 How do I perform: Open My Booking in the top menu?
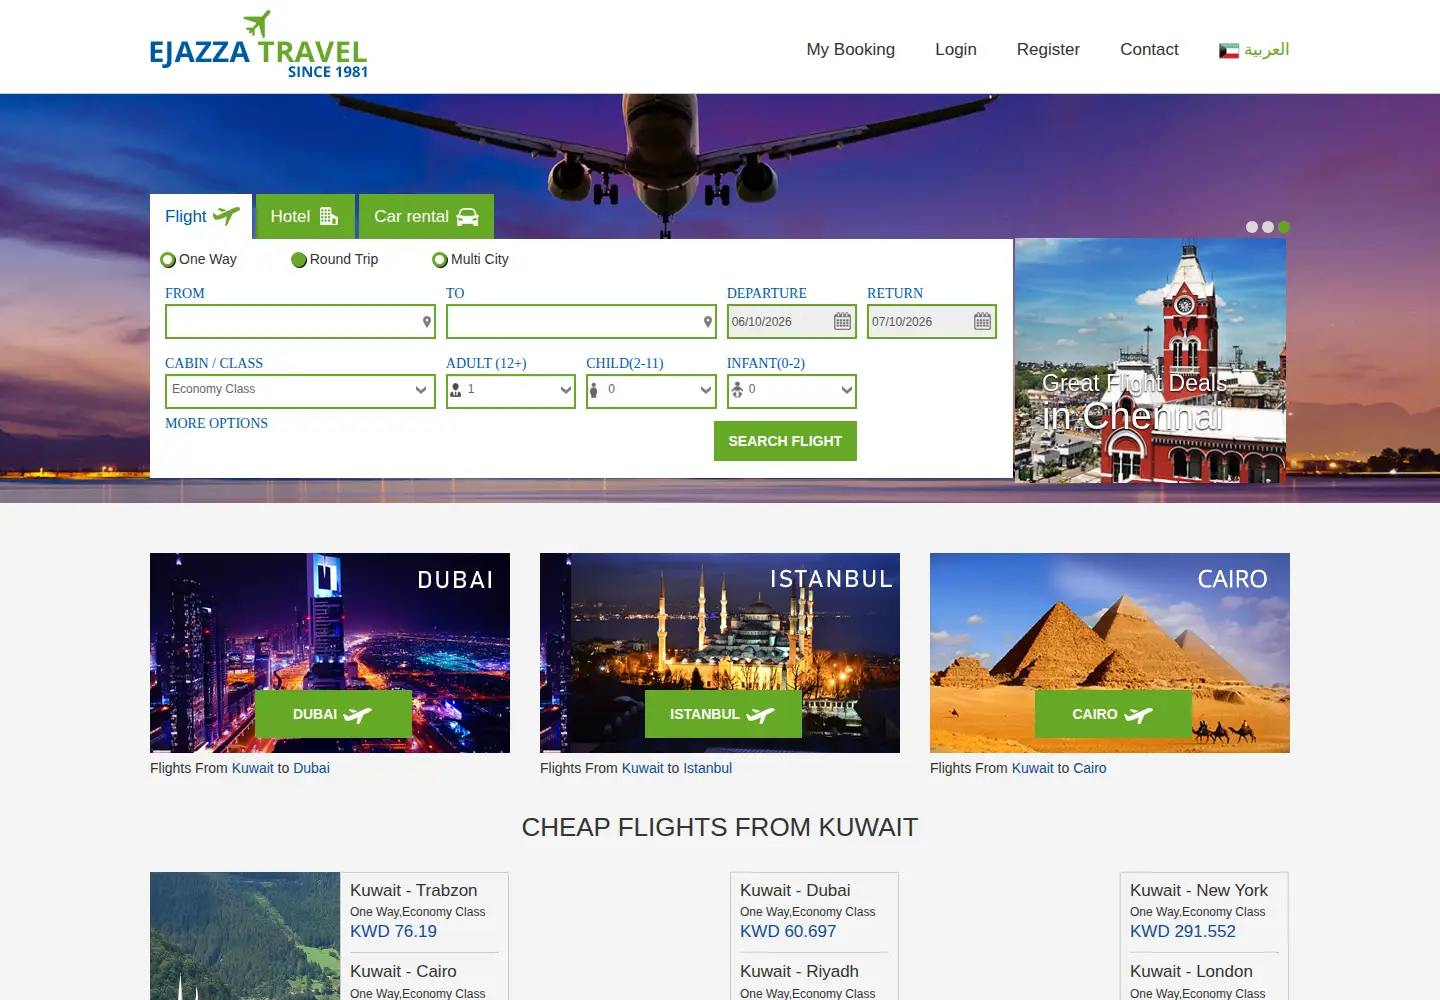851,49
